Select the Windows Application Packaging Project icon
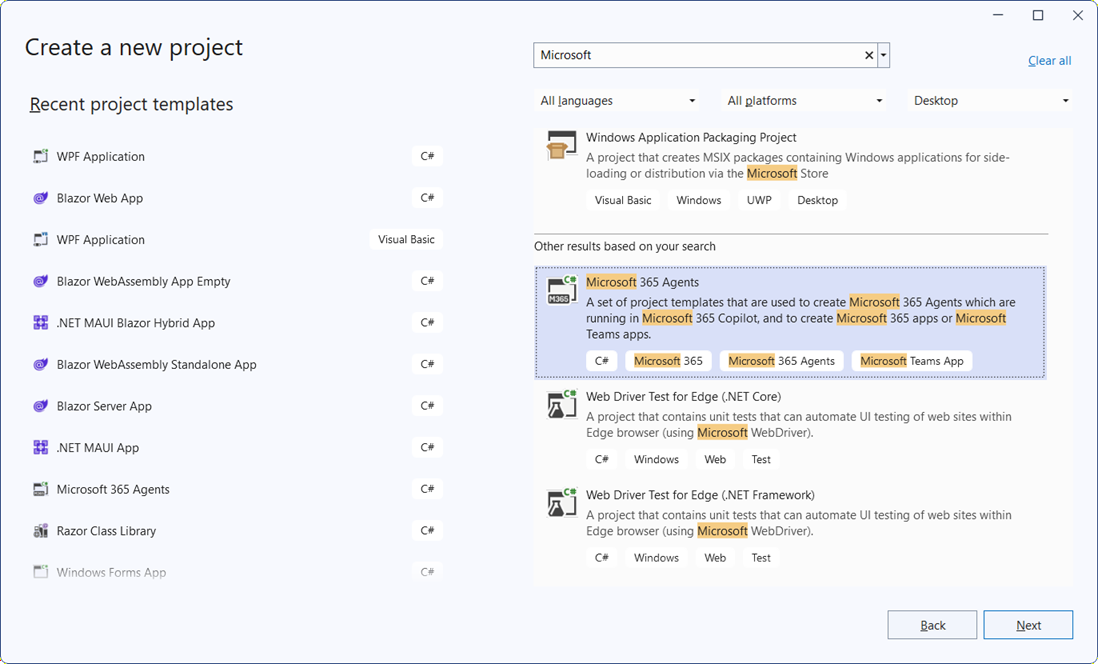The image size is (1098, 664). pyautogui.click(x=561, y=144)
